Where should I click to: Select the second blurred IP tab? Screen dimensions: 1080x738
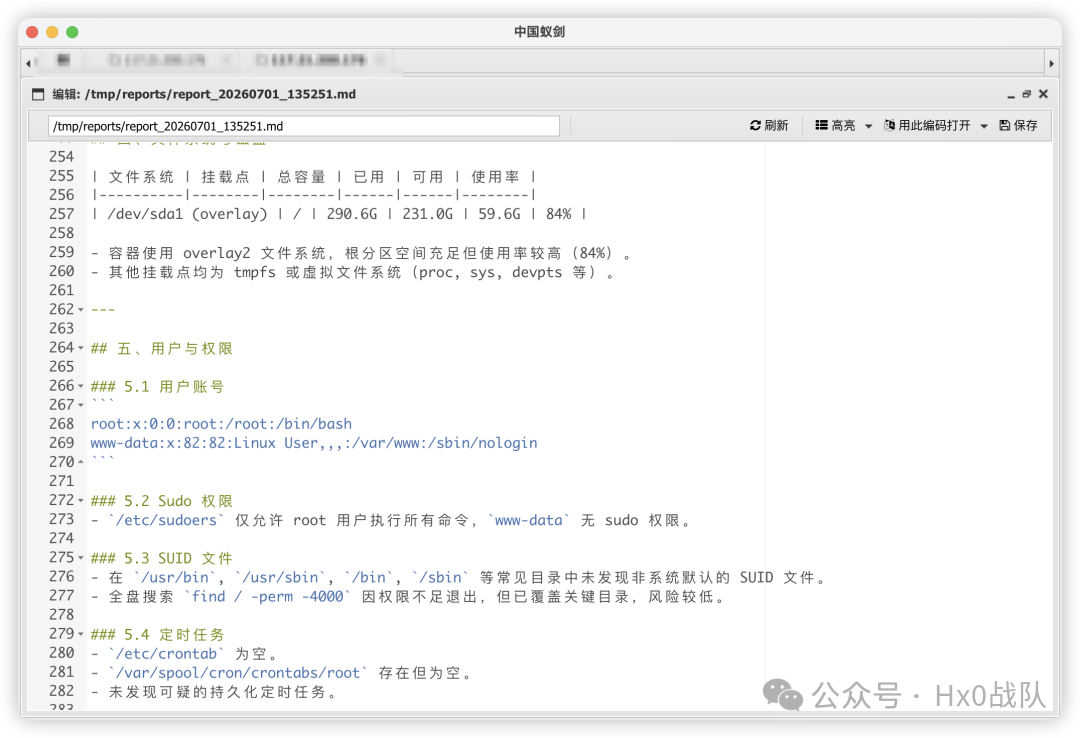coord(160,61)
